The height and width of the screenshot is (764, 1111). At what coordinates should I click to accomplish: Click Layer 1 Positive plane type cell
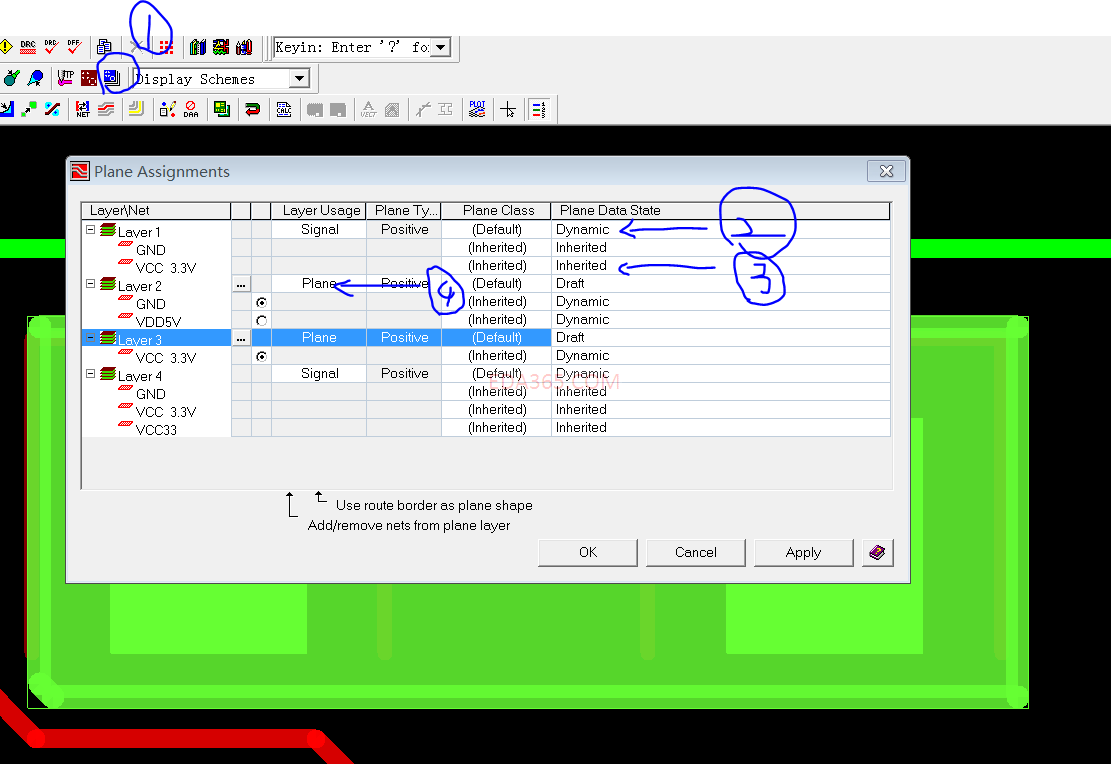404,230
